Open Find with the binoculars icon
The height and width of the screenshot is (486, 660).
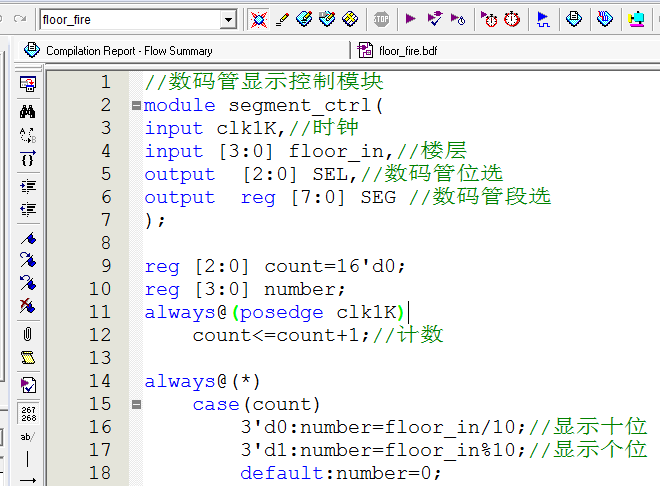click(28, 112)
